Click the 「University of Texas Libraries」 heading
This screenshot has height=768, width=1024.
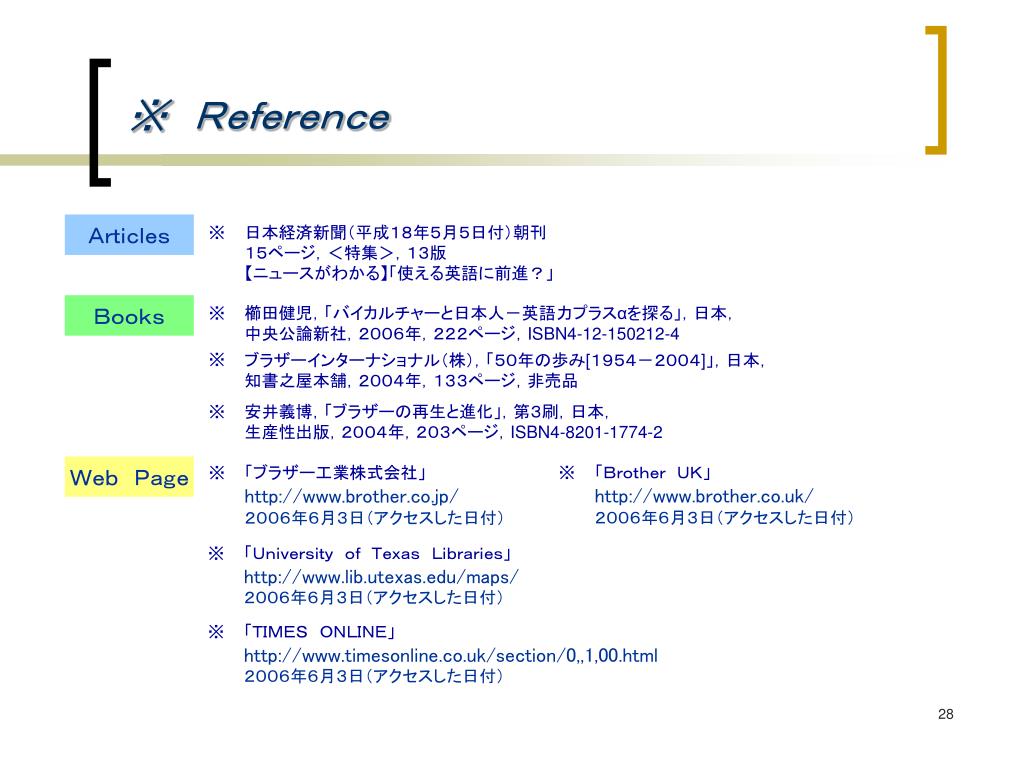coord(377,554)
